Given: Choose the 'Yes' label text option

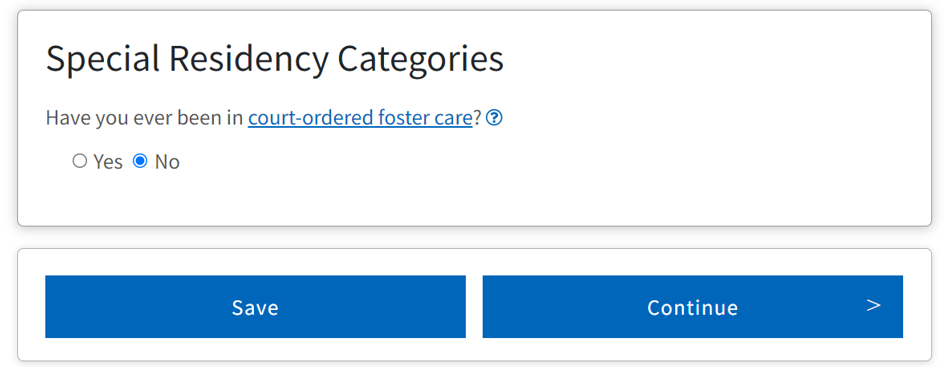Looking at the screenshot, I should coord(108,162).
